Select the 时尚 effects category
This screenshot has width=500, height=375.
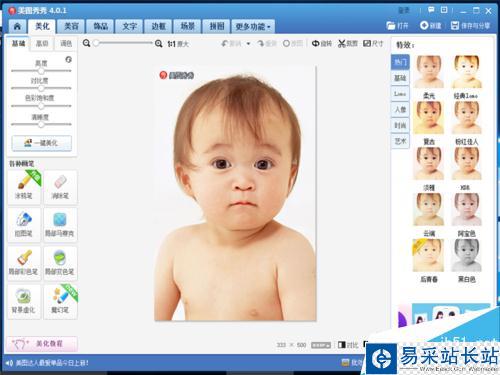400,125
